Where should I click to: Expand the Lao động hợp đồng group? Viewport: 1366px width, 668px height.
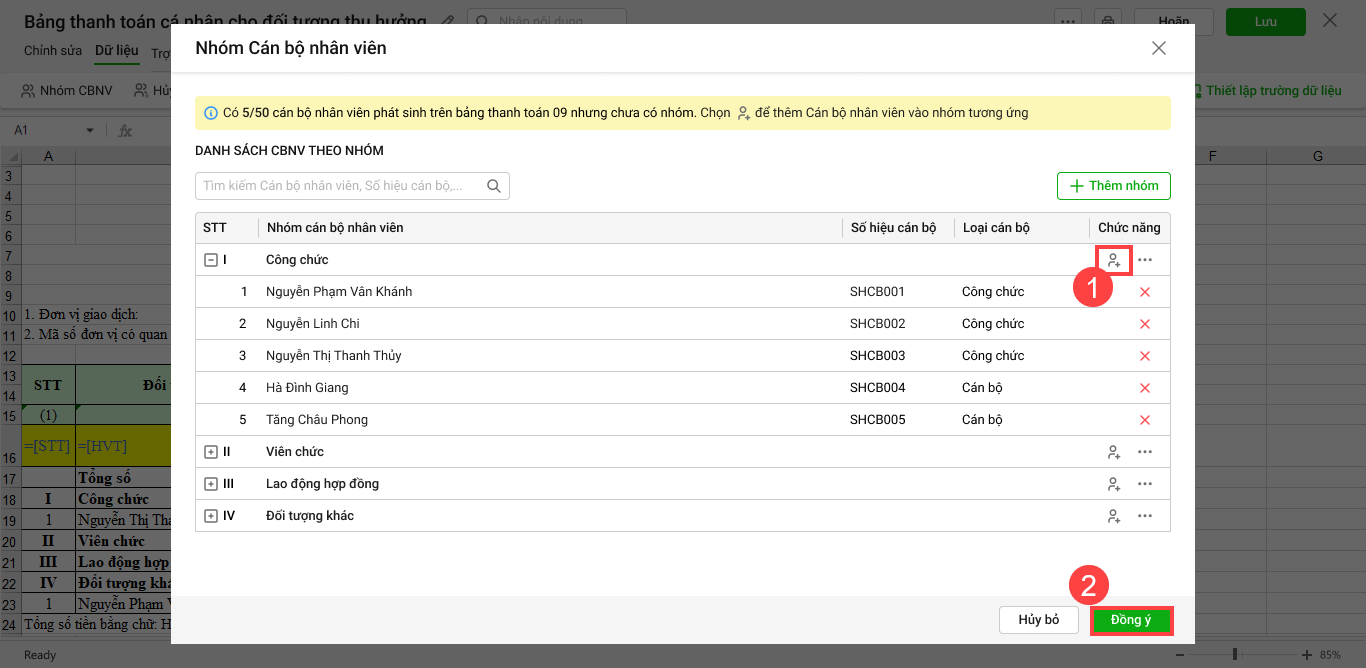211,484
